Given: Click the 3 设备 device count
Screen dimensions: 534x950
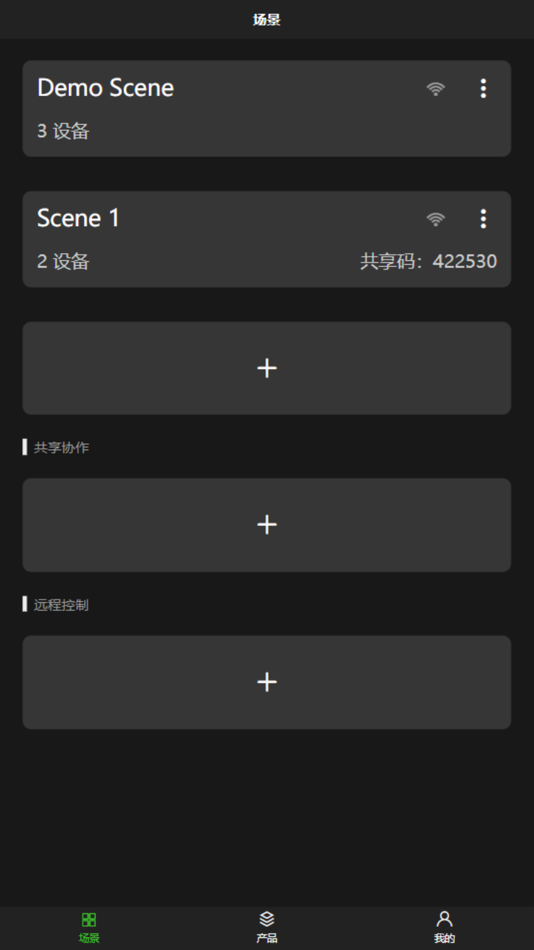Looking at the screenshot, I should click(x=63, y=131).
